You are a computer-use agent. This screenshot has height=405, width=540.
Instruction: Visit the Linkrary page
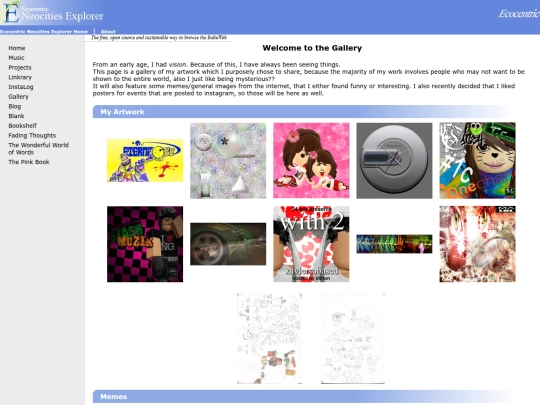click(20, 77)
